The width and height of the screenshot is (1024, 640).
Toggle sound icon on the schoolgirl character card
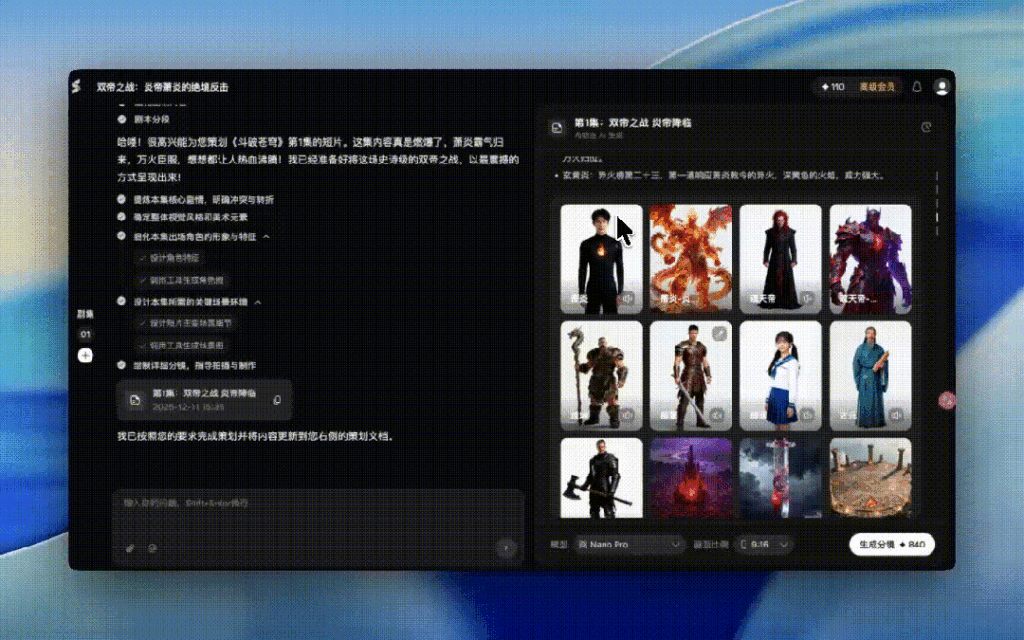click(x=807, y=414)
